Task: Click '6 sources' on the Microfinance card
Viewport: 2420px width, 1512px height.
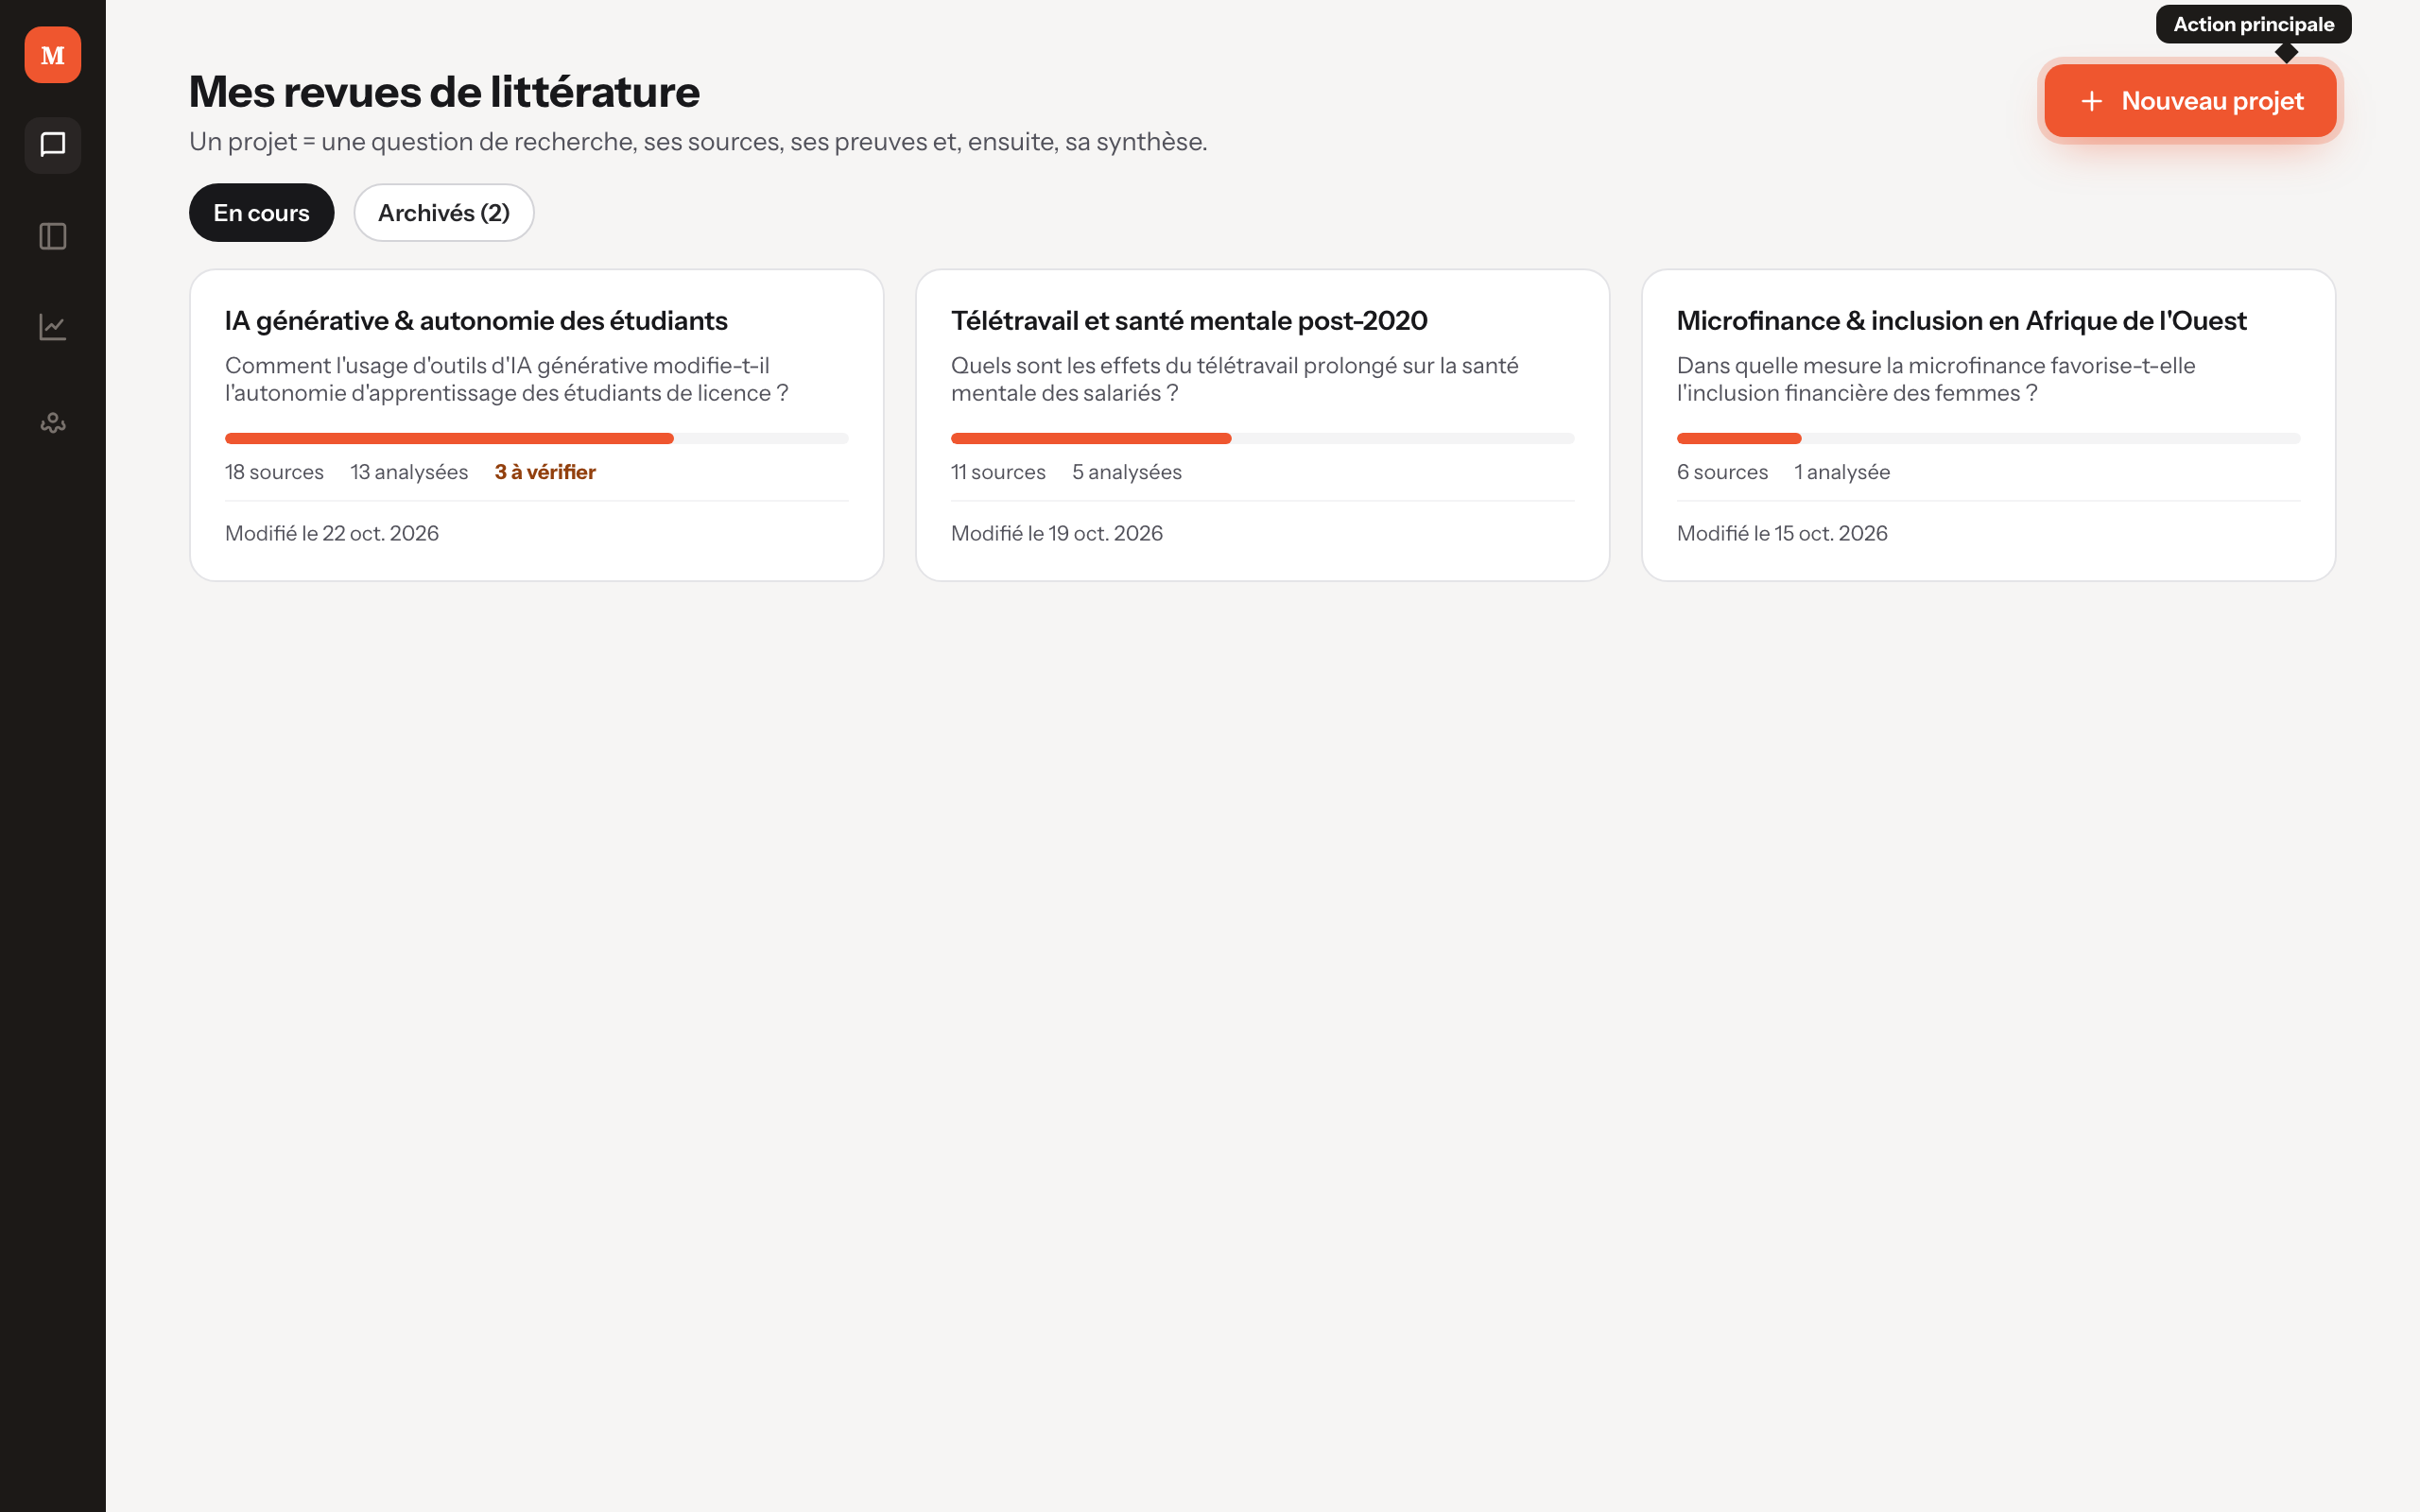Action: (1722, 472)
